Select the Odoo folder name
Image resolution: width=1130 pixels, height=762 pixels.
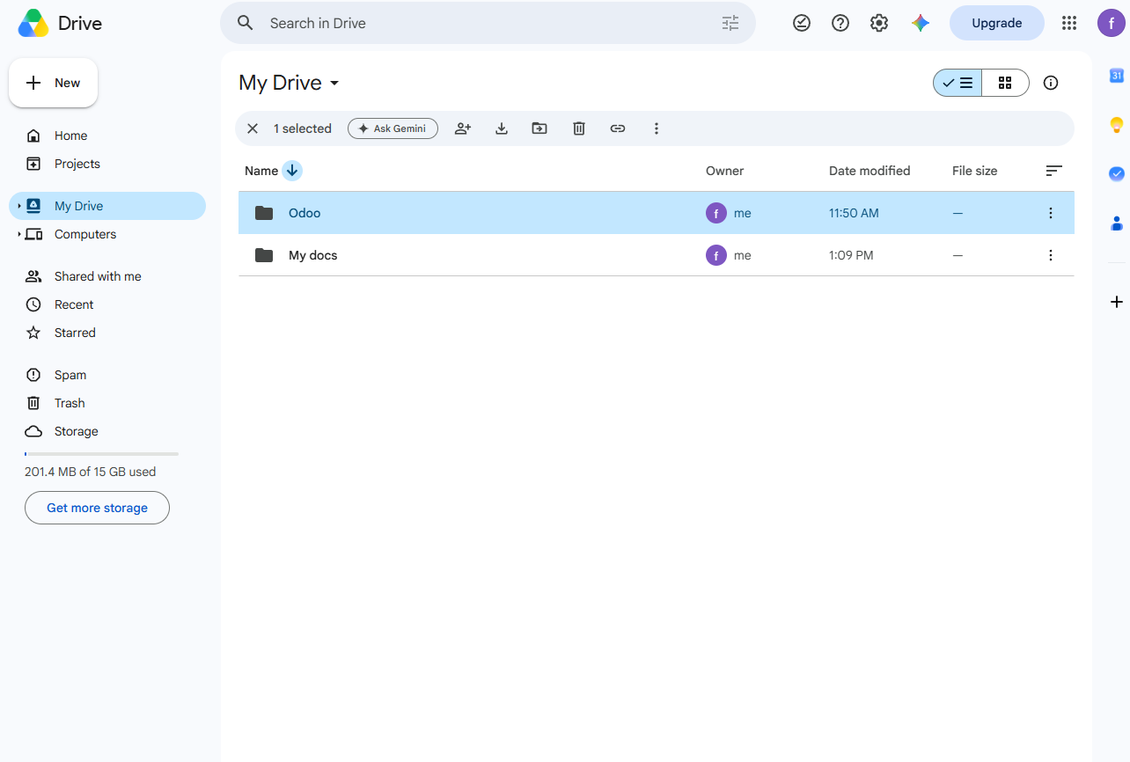304,213
